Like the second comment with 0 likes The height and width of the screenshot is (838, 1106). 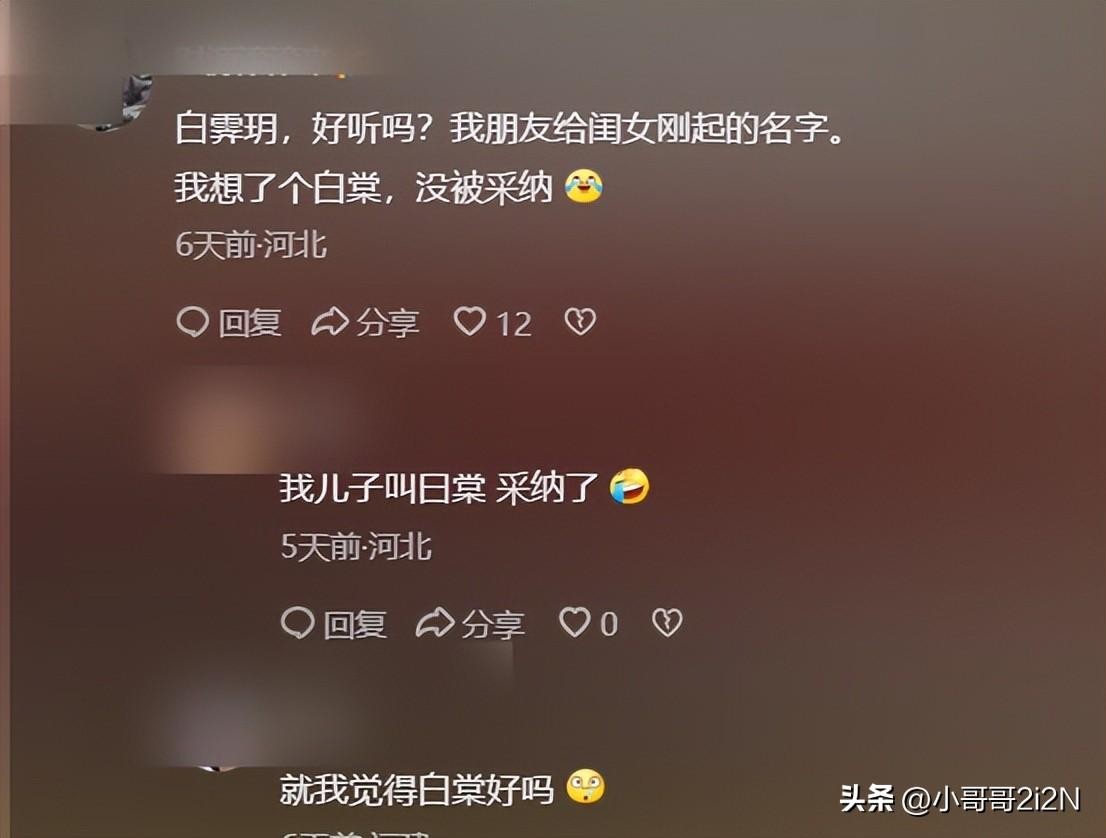[x=574, y=623]
